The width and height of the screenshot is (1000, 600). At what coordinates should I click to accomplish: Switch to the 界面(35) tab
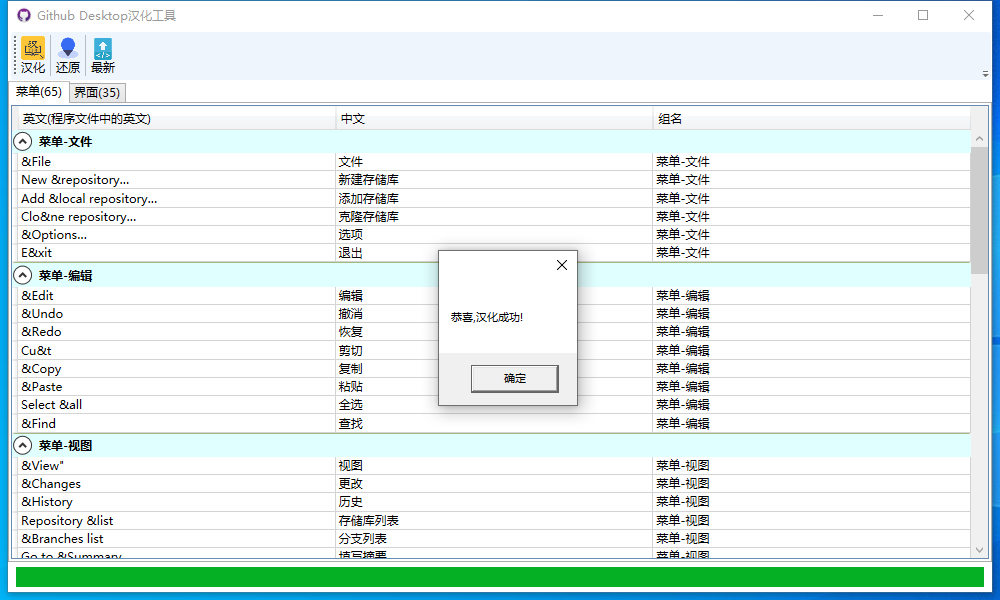[97, 92]
